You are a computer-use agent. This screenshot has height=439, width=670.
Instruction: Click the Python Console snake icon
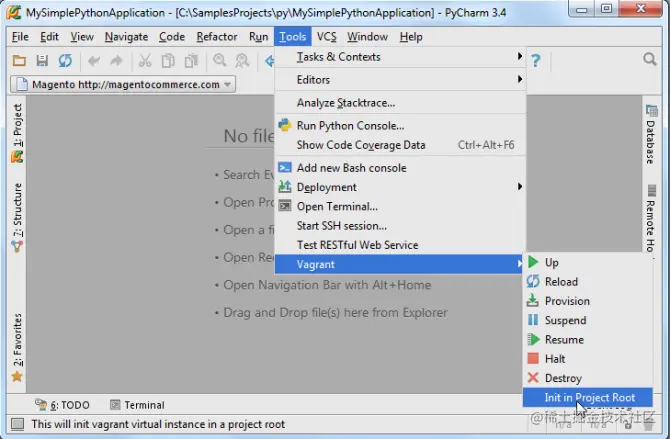[285, 125]
